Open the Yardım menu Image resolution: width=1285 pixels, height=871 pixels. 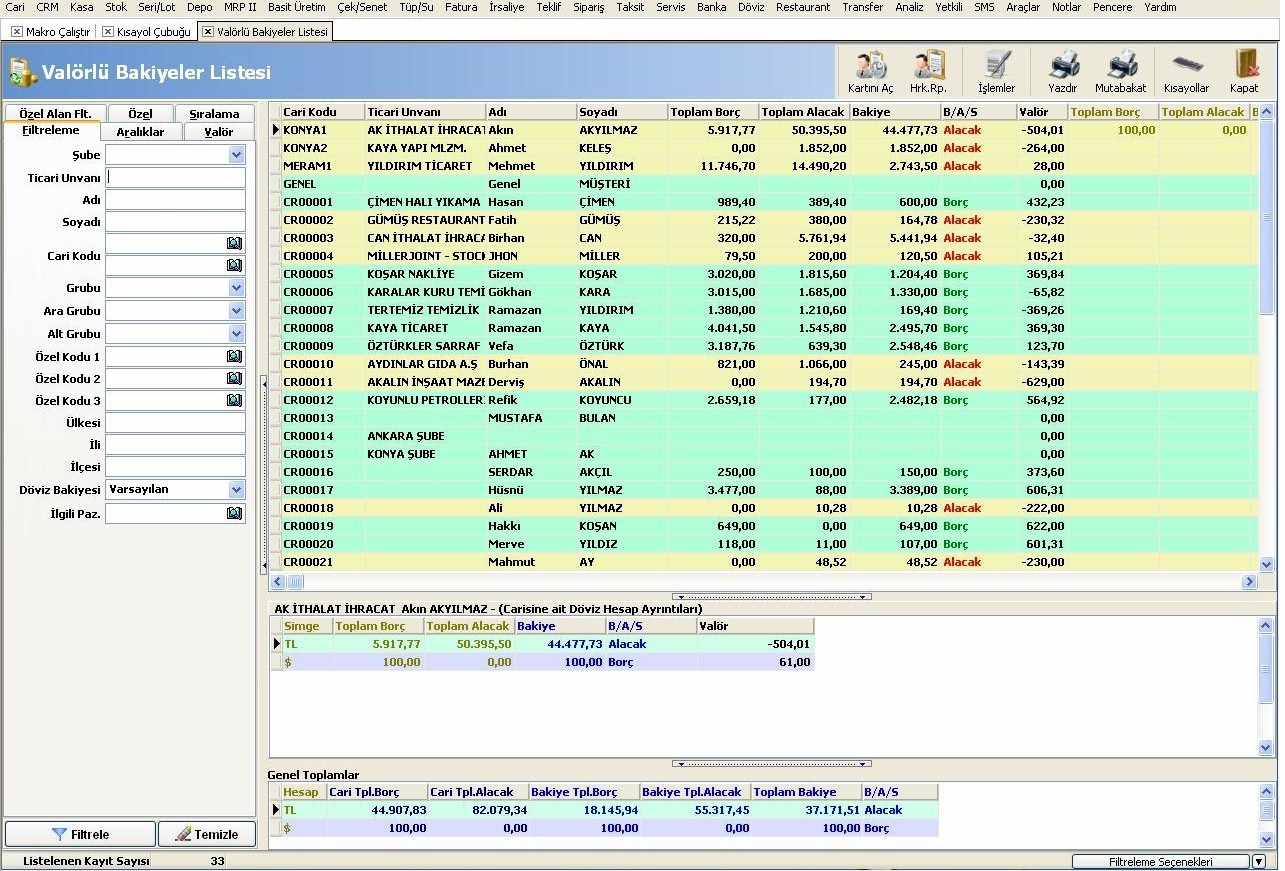click(1160, 7)
